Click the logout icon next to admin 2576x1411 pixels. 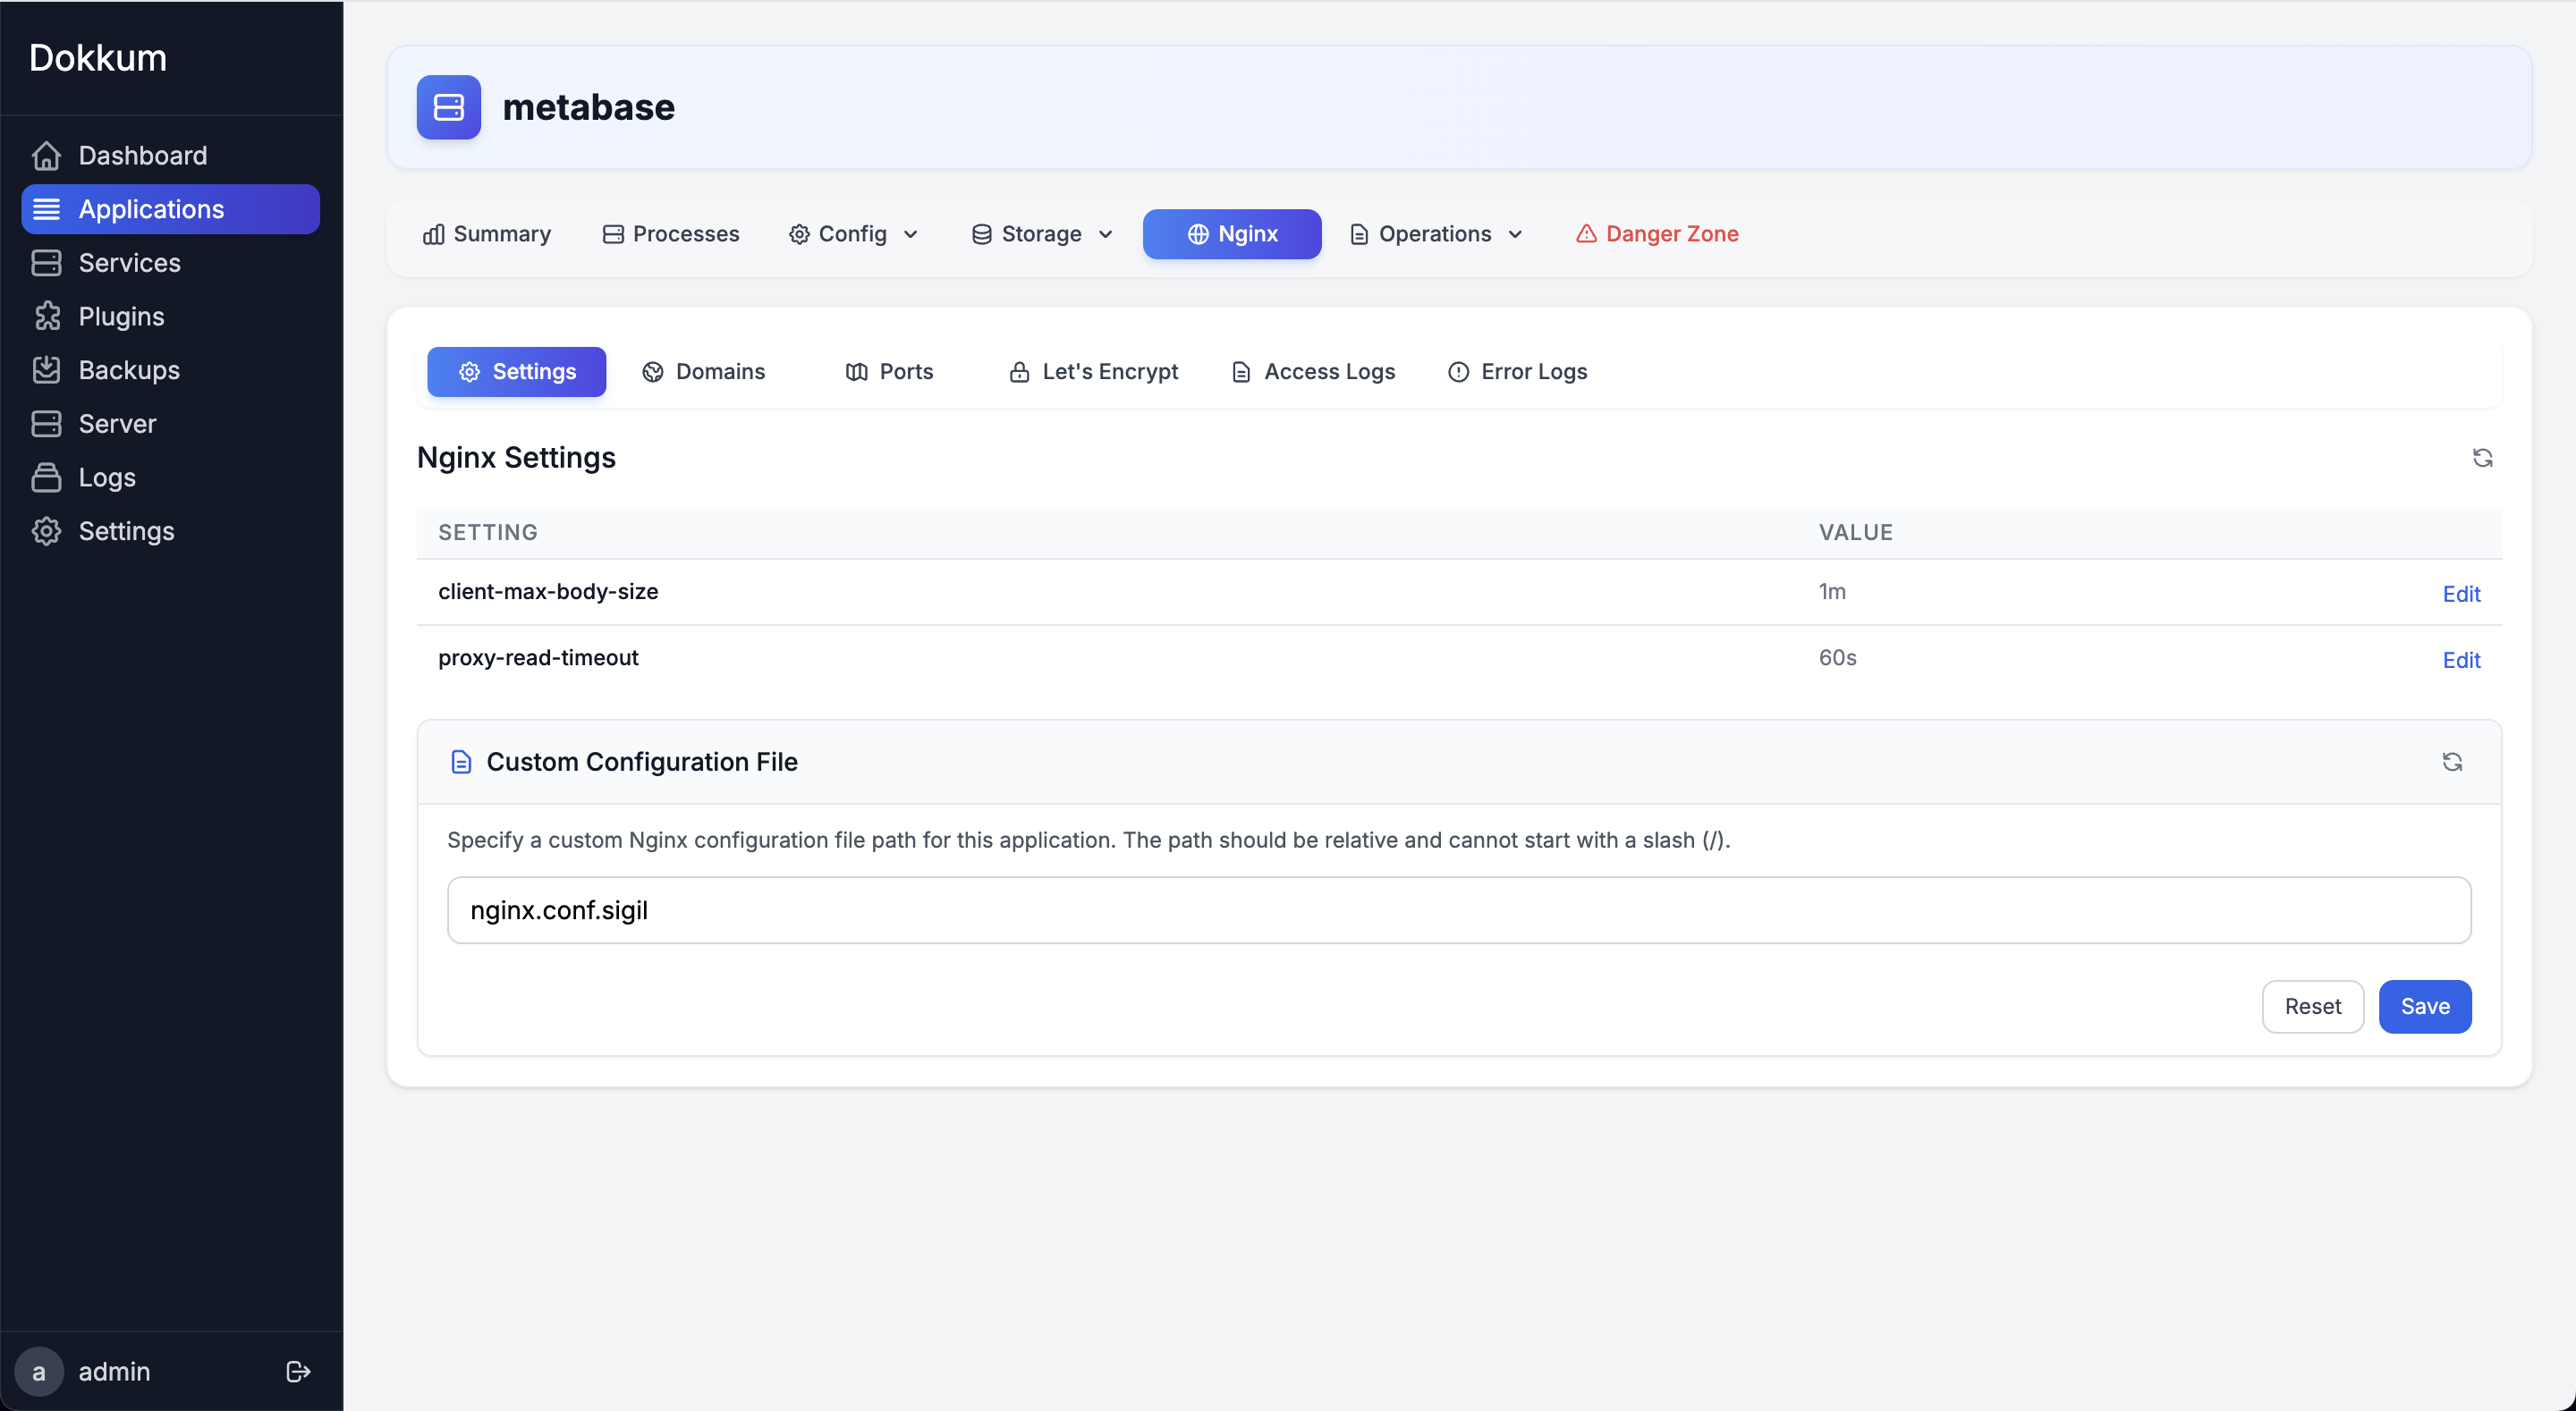[x=297, y=1371]
